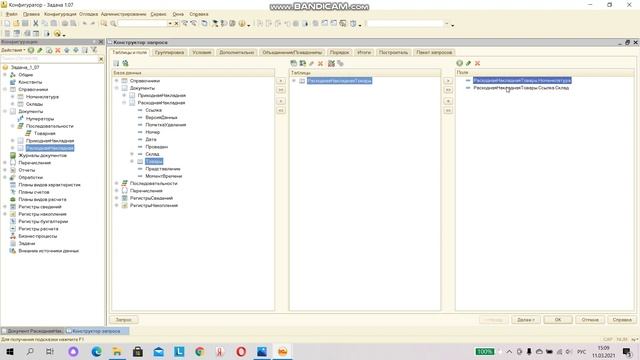
Task: Click the green Add icon in Configuration panel
Action: tap(31, 50)
